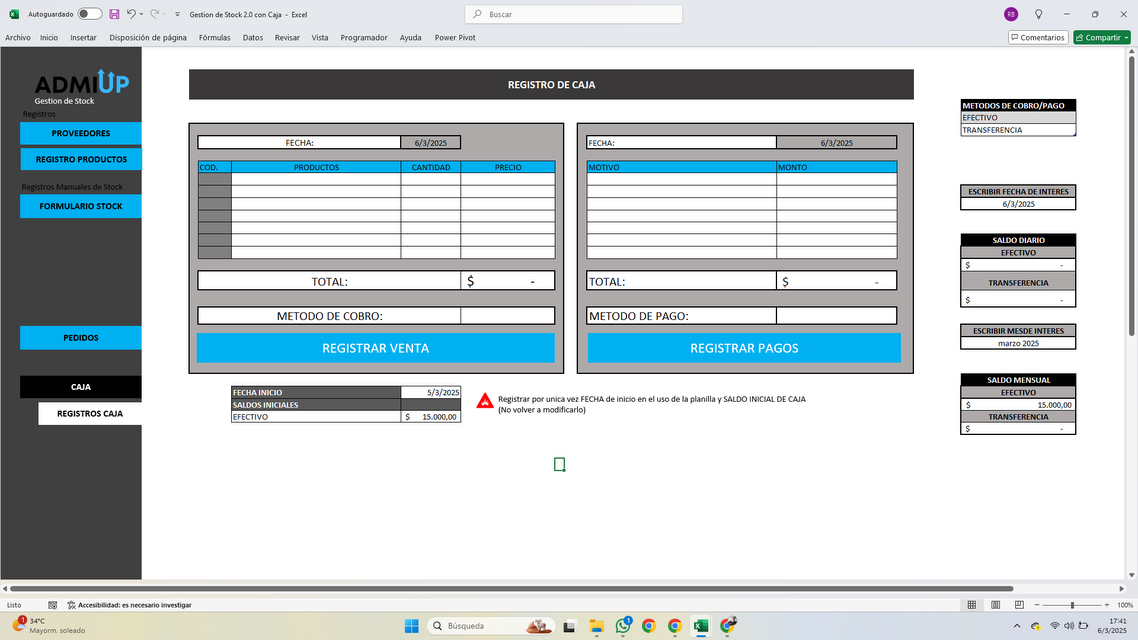Select the CAJA sidebar button

[x=81, y=387]
